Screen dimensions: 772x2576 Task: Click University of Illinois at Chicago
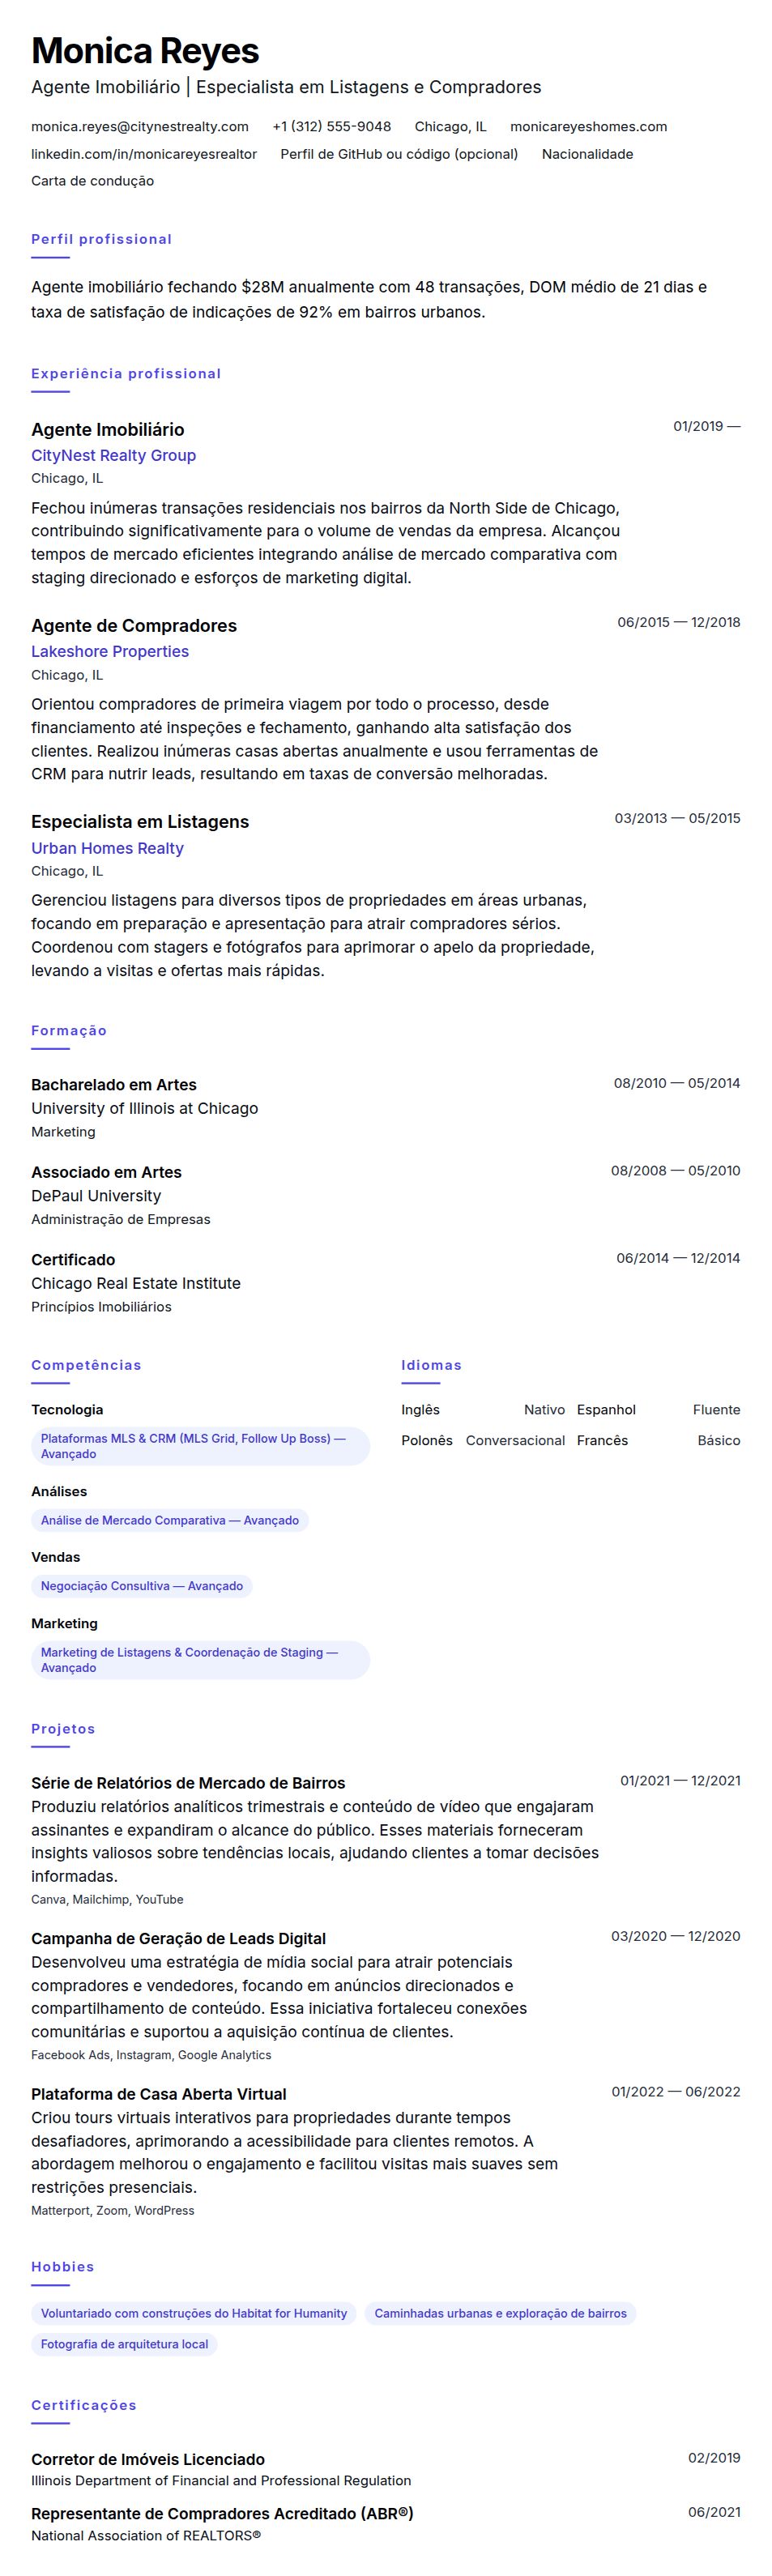pos(144,1108)
